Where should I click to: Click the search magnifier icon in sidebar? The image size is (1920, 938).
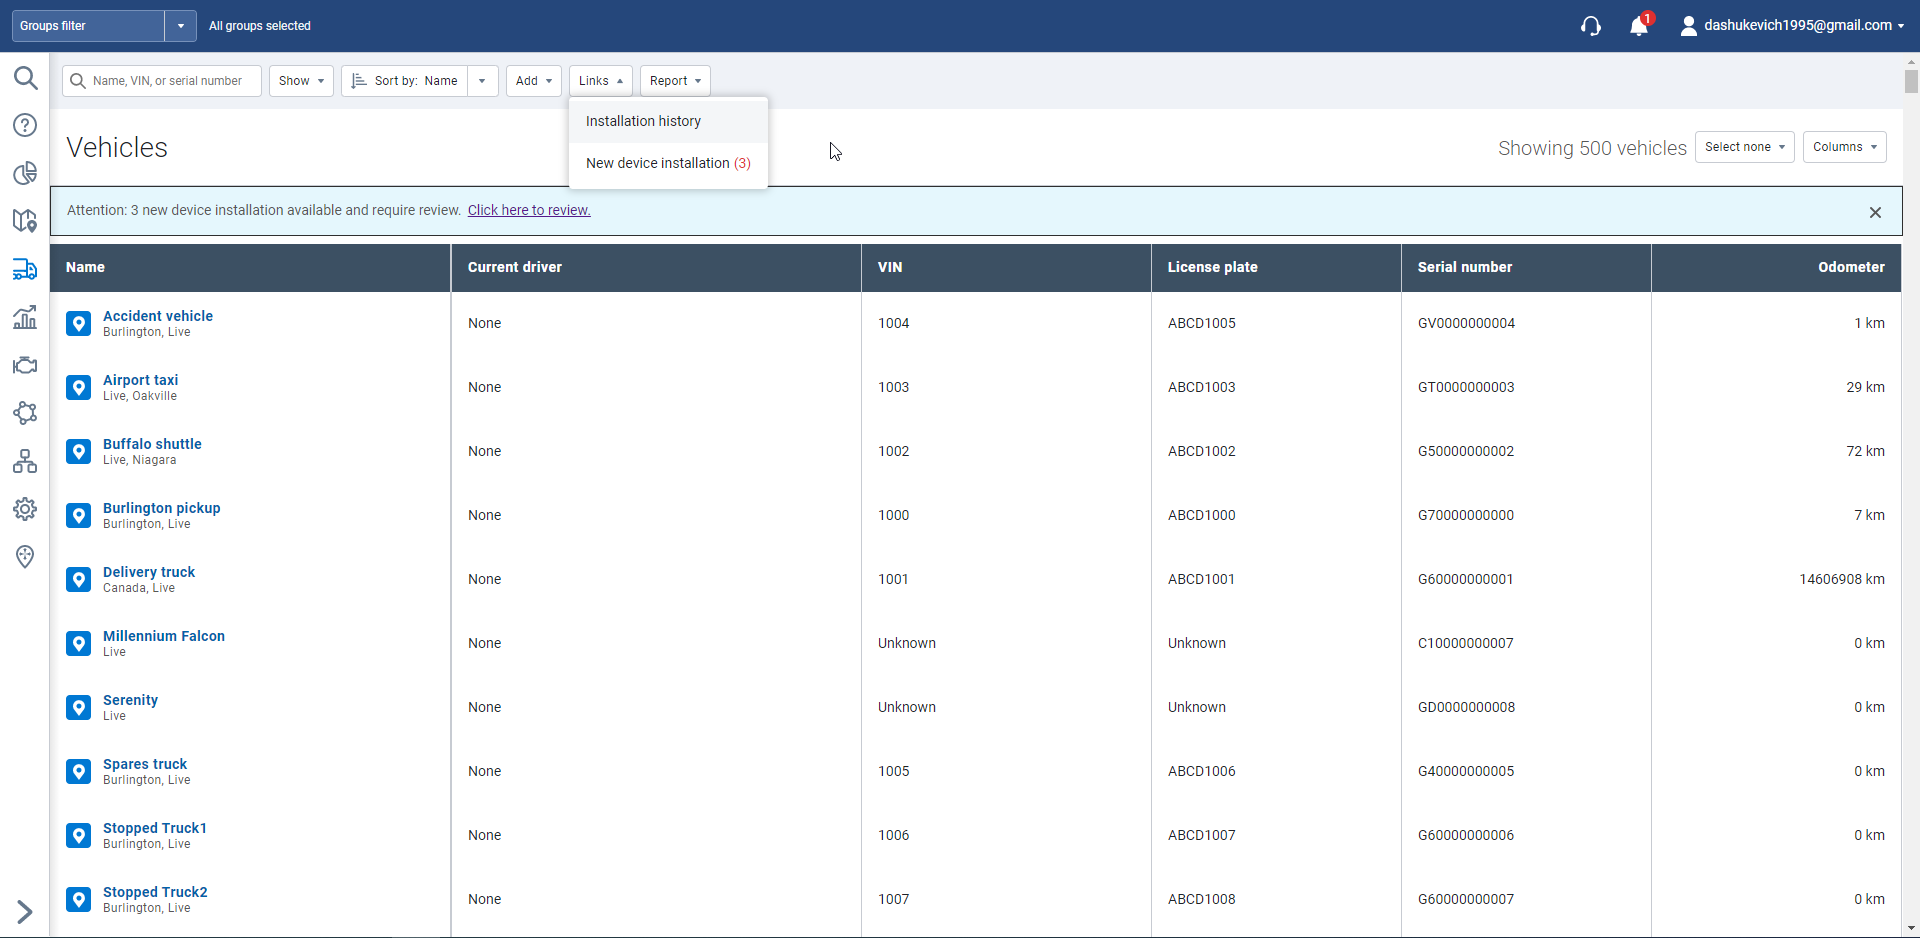point(25,78)
